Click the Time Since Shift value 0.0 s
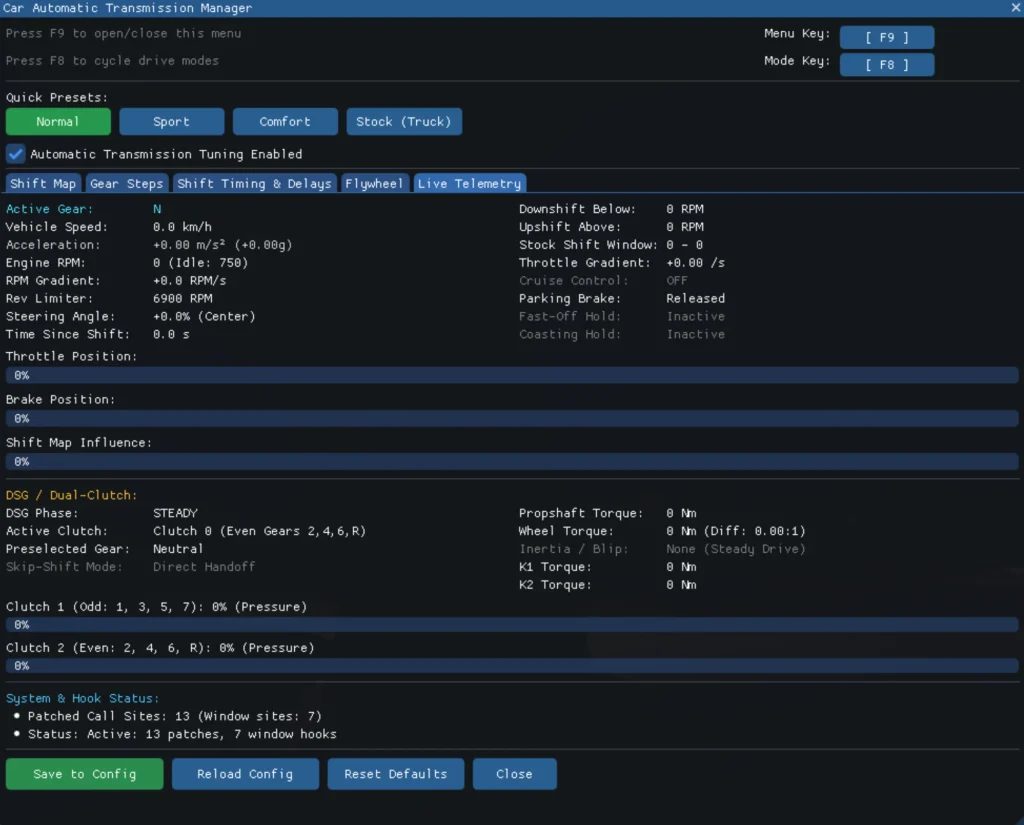 click(x=171, y=334)
